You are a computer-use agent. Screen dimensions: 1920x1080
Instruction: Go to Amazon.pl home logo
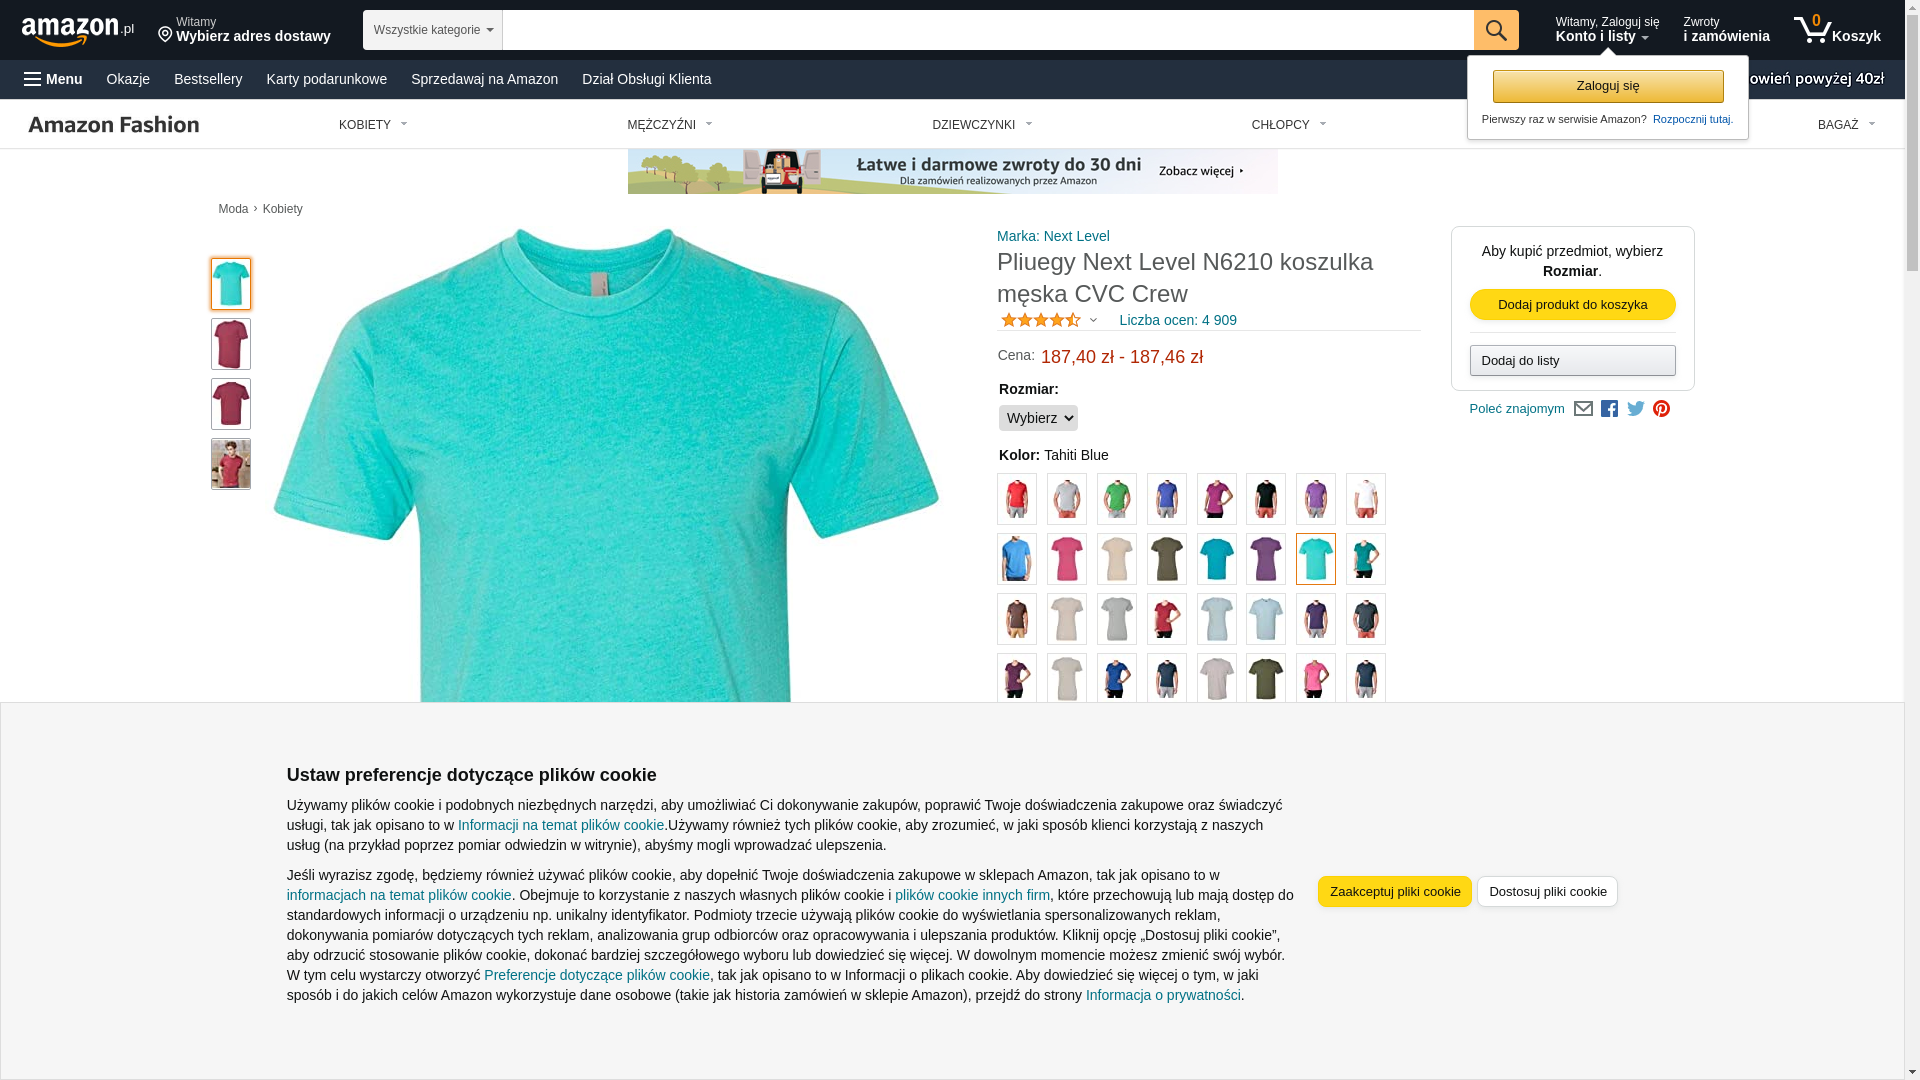pos(78,31)
